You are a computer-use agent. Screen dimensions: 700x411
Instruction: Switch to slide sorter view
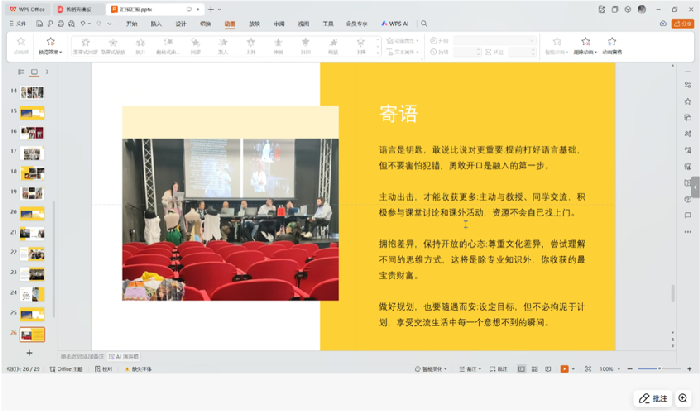click(x=536, y=369)
